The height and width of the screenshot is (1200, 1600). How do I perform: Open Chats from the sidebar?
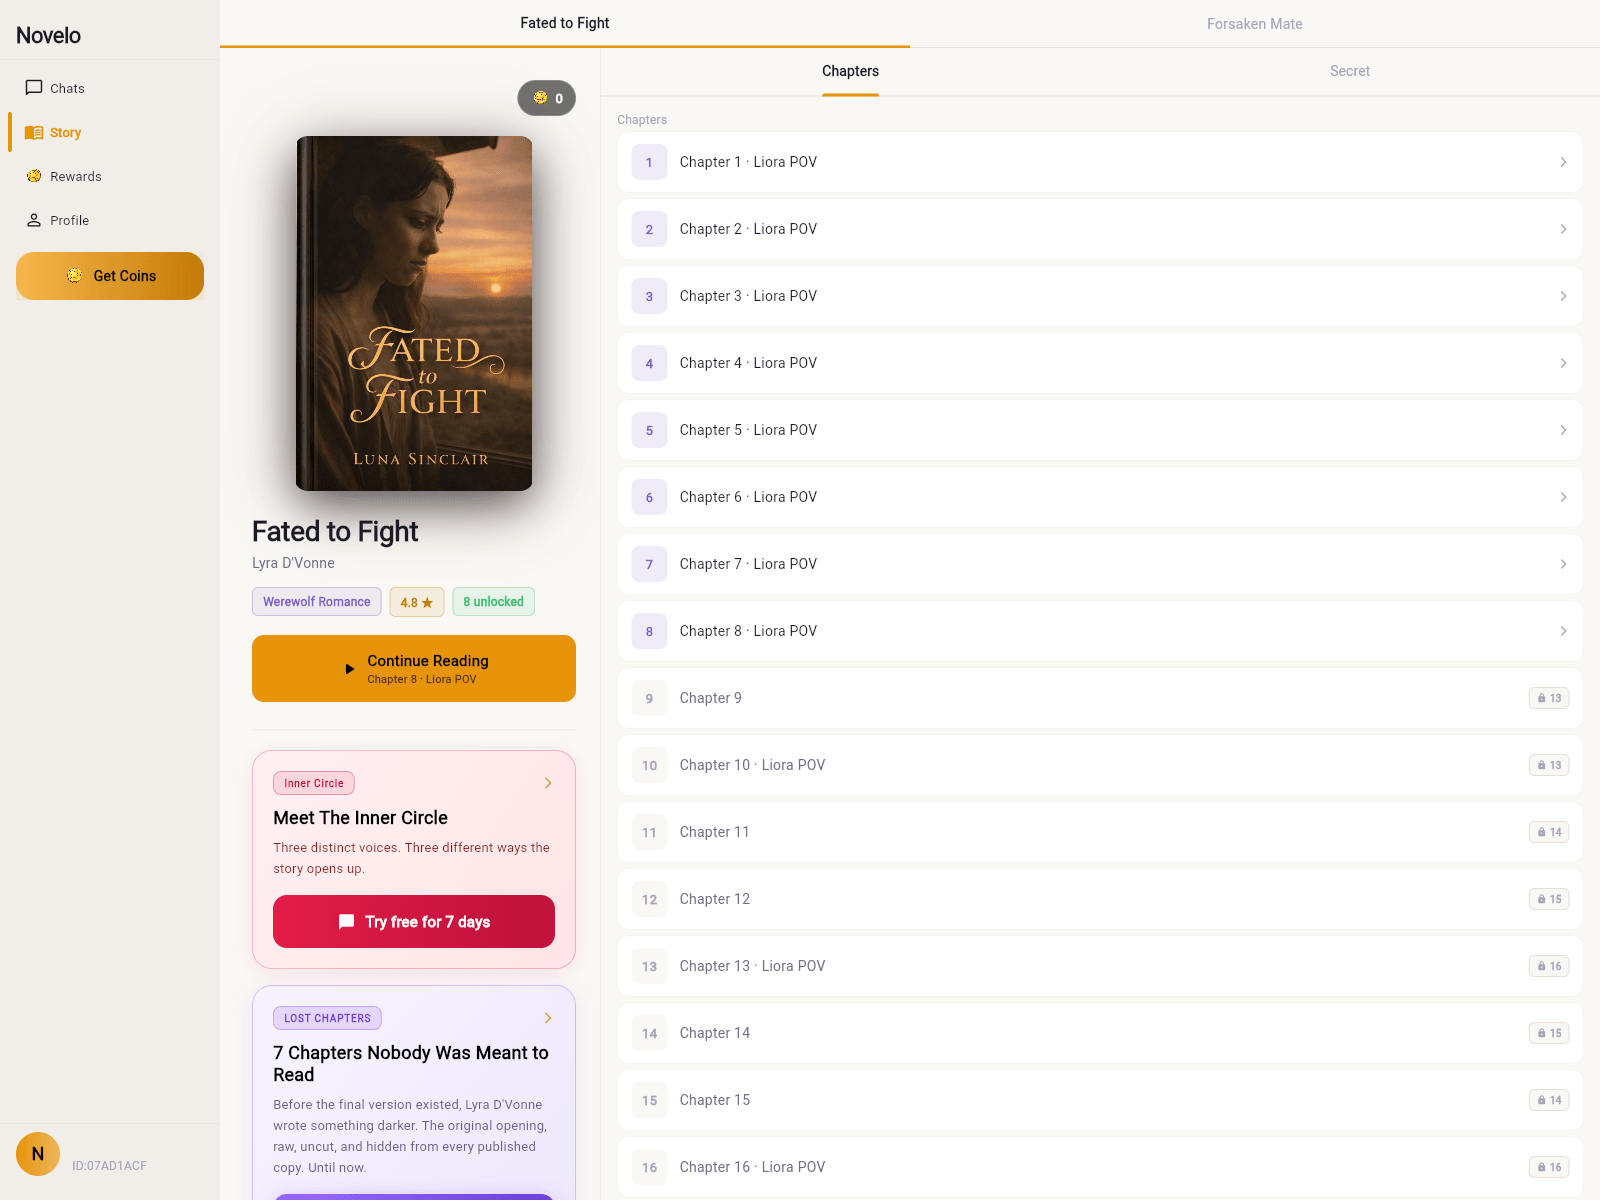coord(110,88)
